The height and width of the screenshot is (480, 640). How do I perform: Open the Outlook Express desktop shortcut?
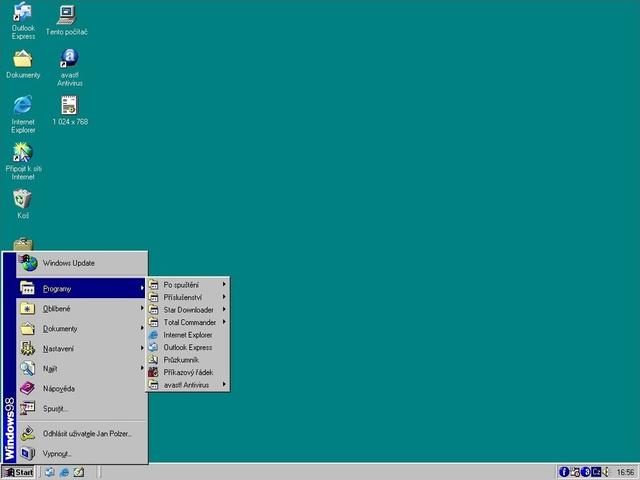tap(23, 20)
